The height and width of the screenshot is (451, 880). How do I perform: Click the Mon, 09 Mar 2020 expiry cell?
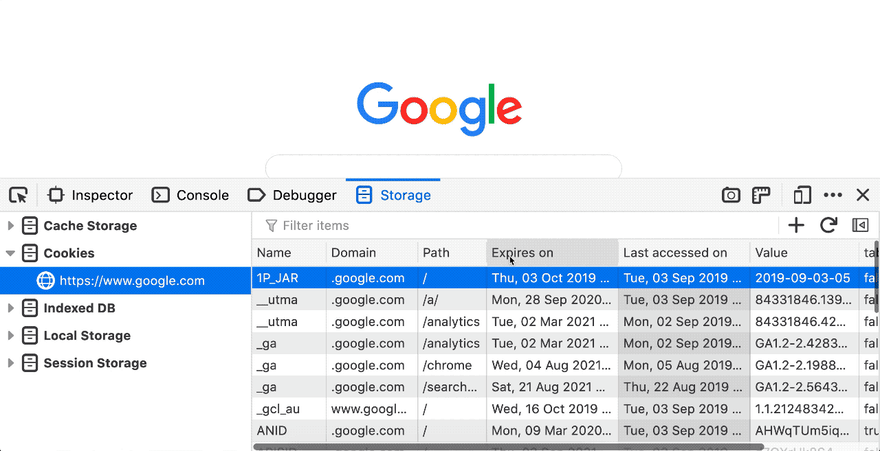coord(552,431)
